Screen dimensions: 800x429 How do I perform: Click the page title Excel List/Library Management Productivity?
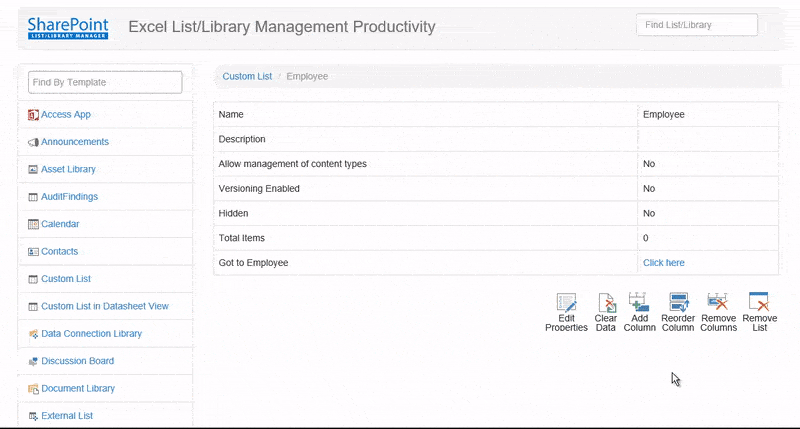(282, 27)
